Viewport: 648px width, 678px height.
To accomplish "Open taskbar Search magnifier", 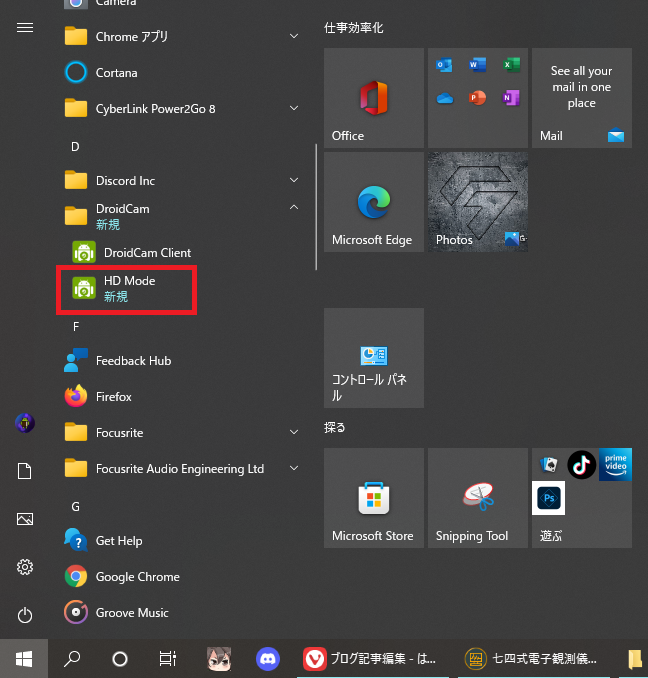I will click(x=72, y=659).
